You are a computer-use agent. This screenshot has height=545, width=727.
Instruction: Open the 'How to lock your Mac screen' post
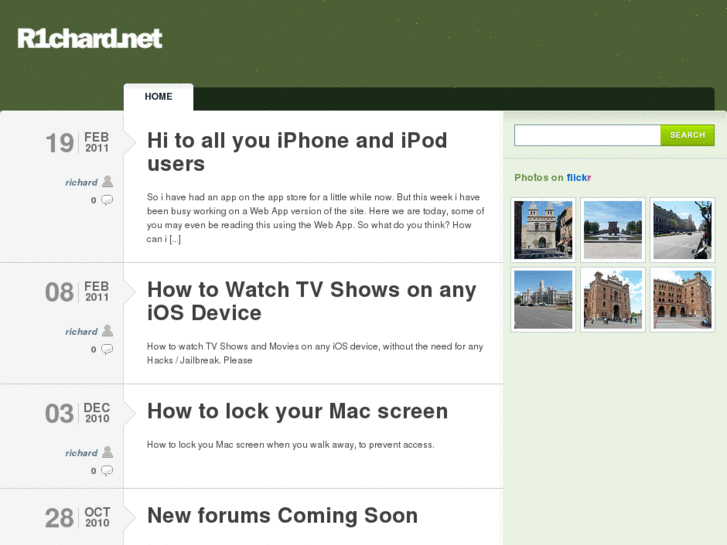[297, 411]
